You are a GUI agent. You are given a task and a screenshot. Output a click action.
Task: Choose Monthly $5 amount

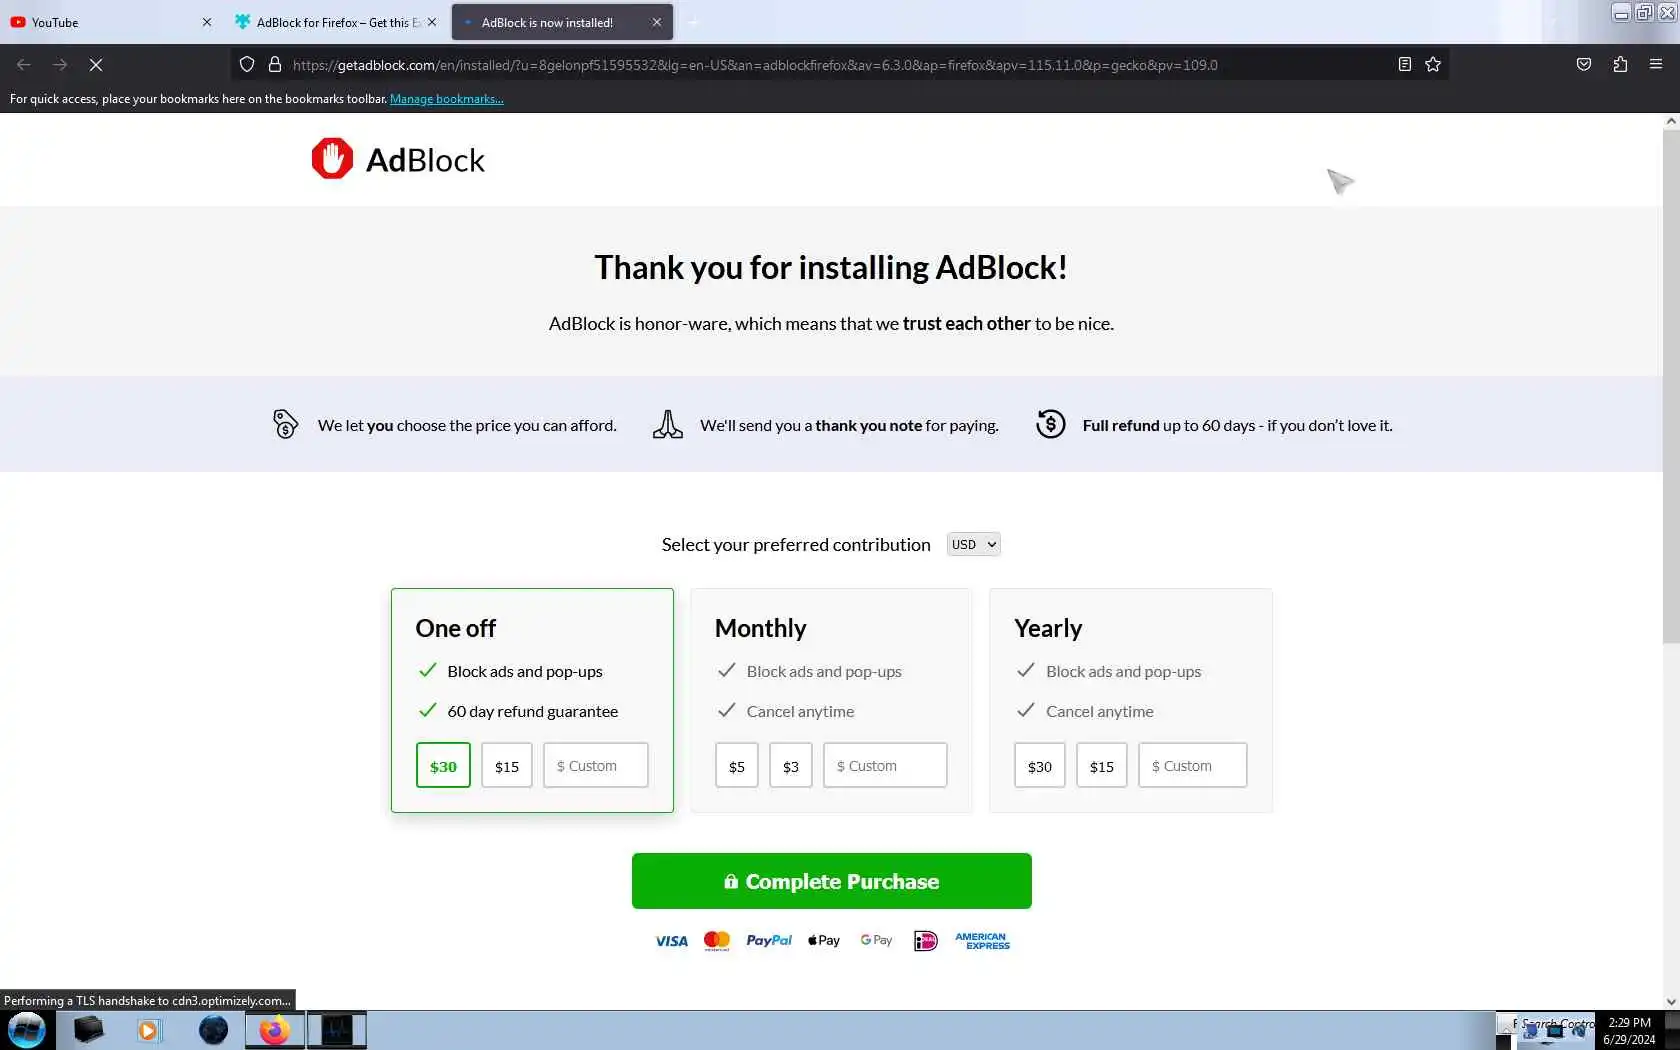pyautogui.click(x=737, y=766)
